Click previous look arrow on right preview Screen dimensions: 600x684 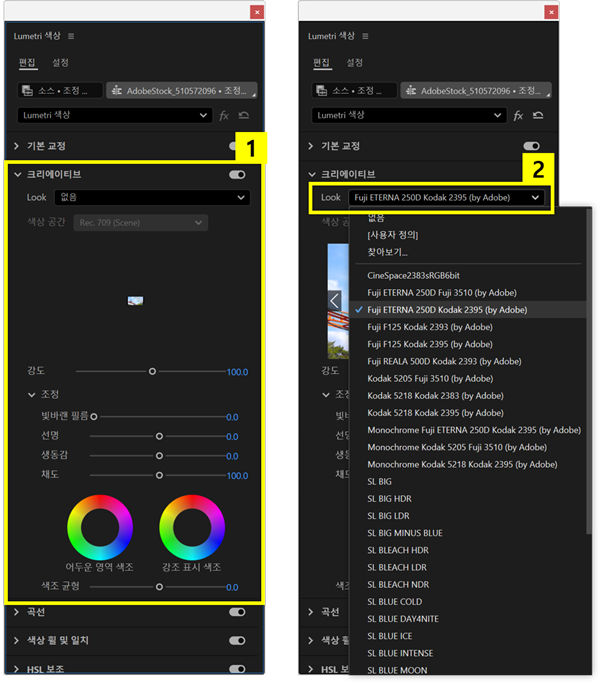click(x=334, y=301)
